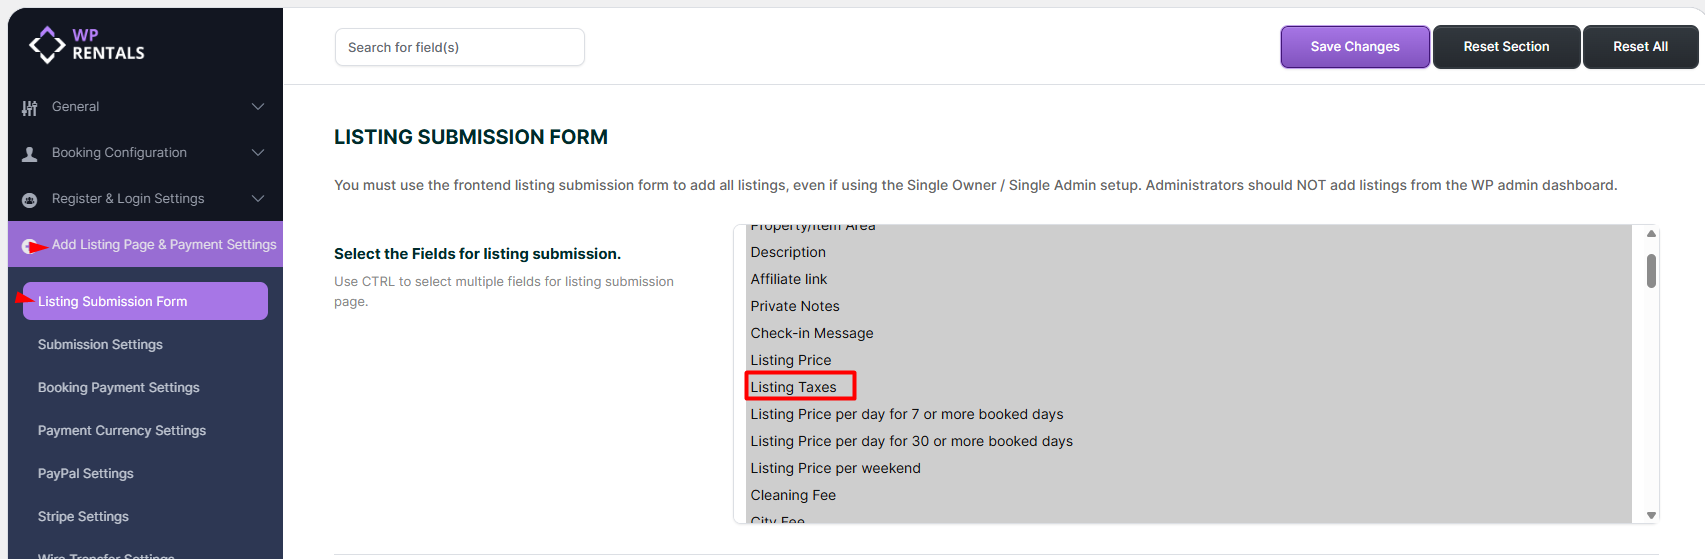1705x559 pixels.
Task: Click the Add Listing Page section icon
Action: pyautogui.click(x=30, y=246)
